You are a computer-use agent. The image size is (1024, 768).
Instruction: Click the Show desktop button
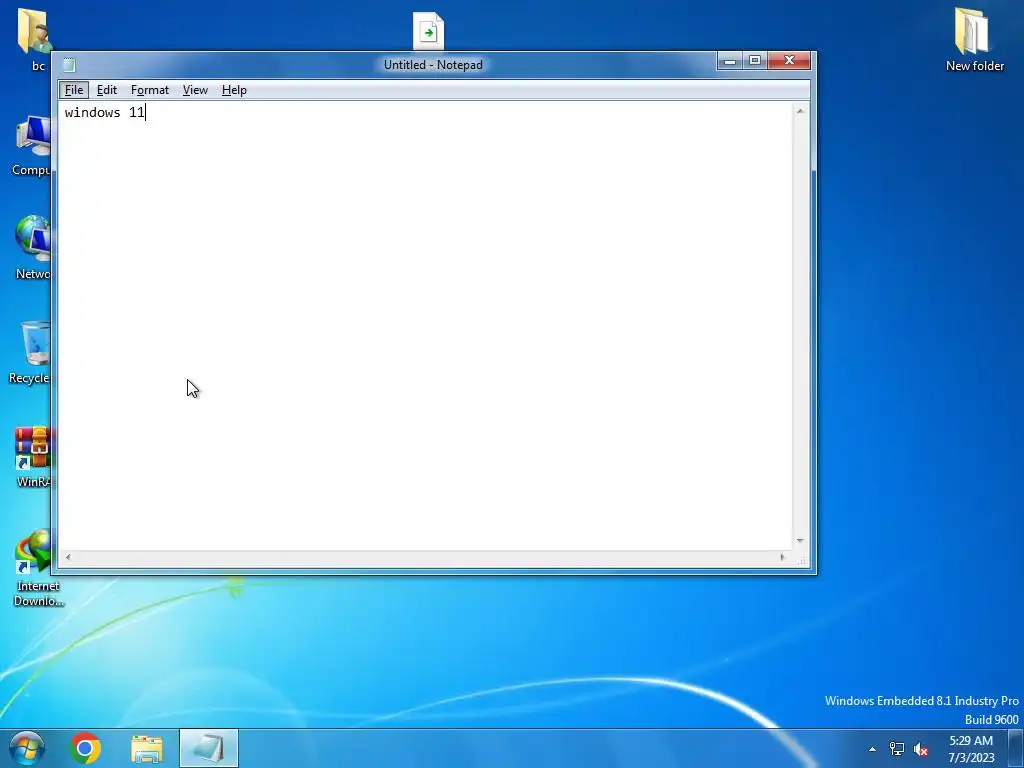1016,748
